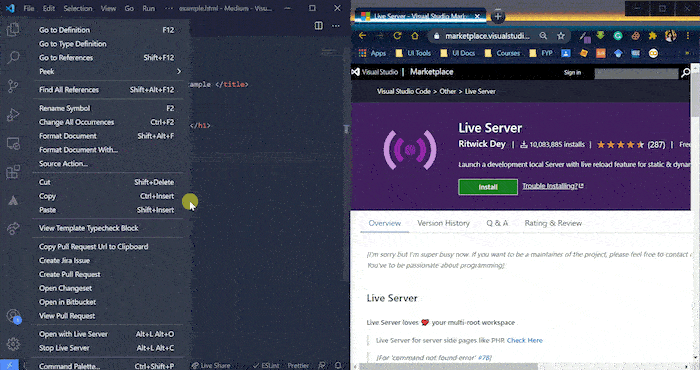Switch to Q & A tab
This screenshot has height=370, width=700.
497,223
